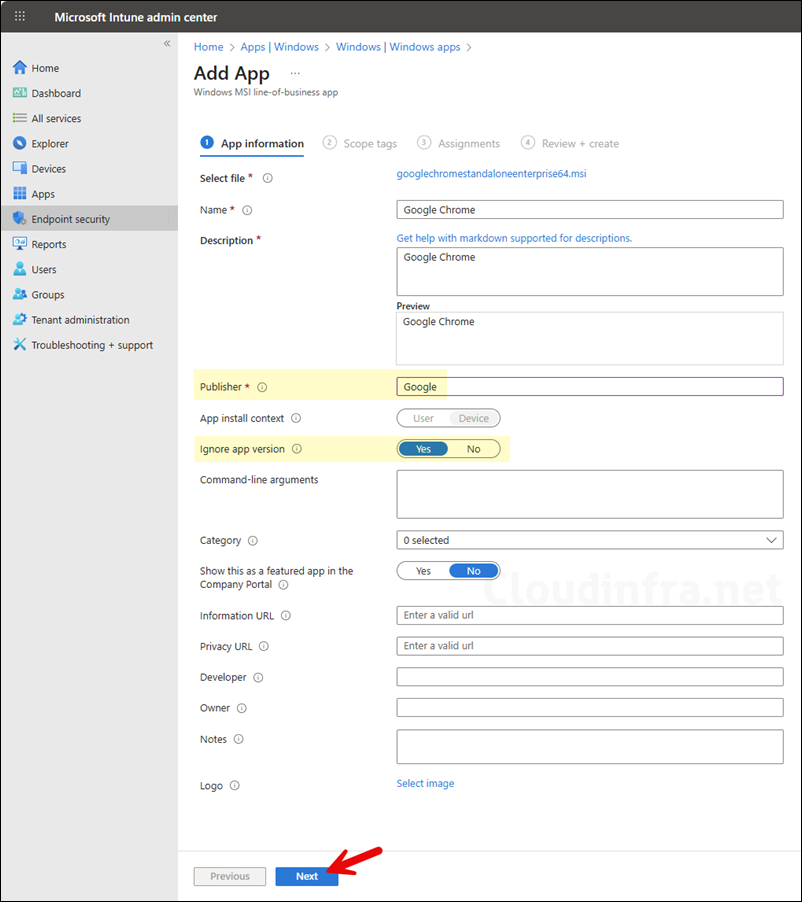
Task: Set featured app in Company Portal to Yes
Action: pos(423,571)
